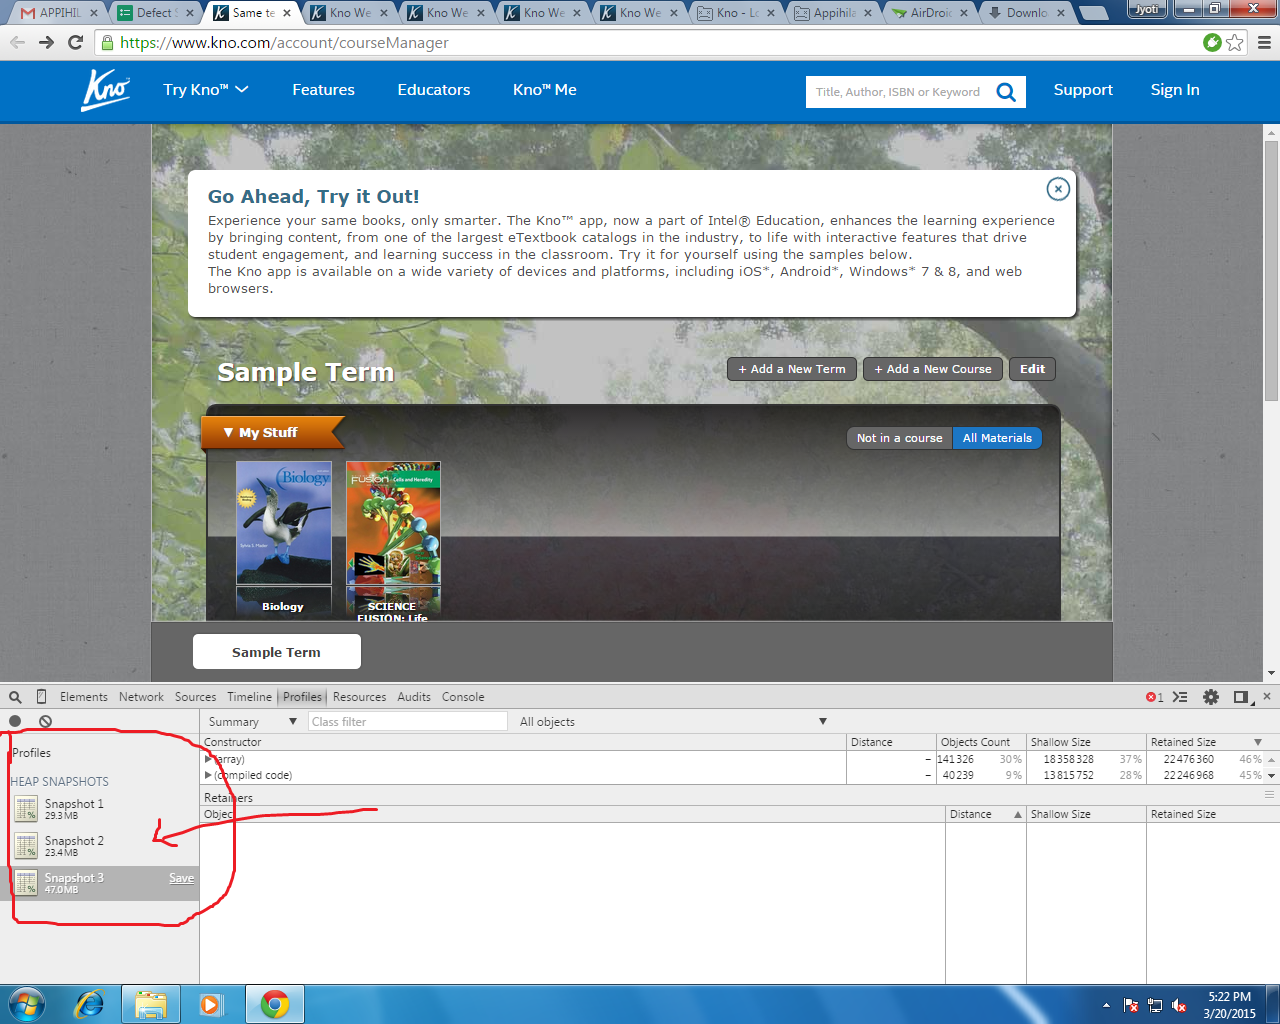Viewport: 1280px width, 1024px height.
Task: Open the Biology book thumbnail
Action: (x=284, y=523)
